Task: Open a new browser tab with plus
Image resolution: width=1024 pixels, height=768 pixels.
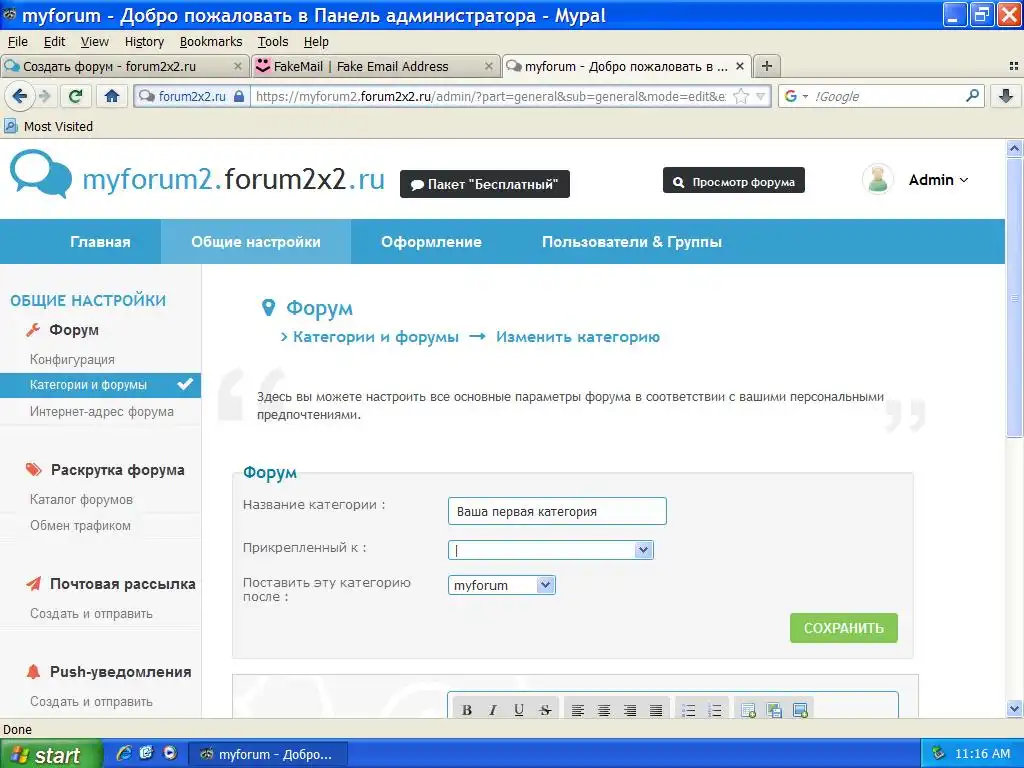Action: (767, 66)
